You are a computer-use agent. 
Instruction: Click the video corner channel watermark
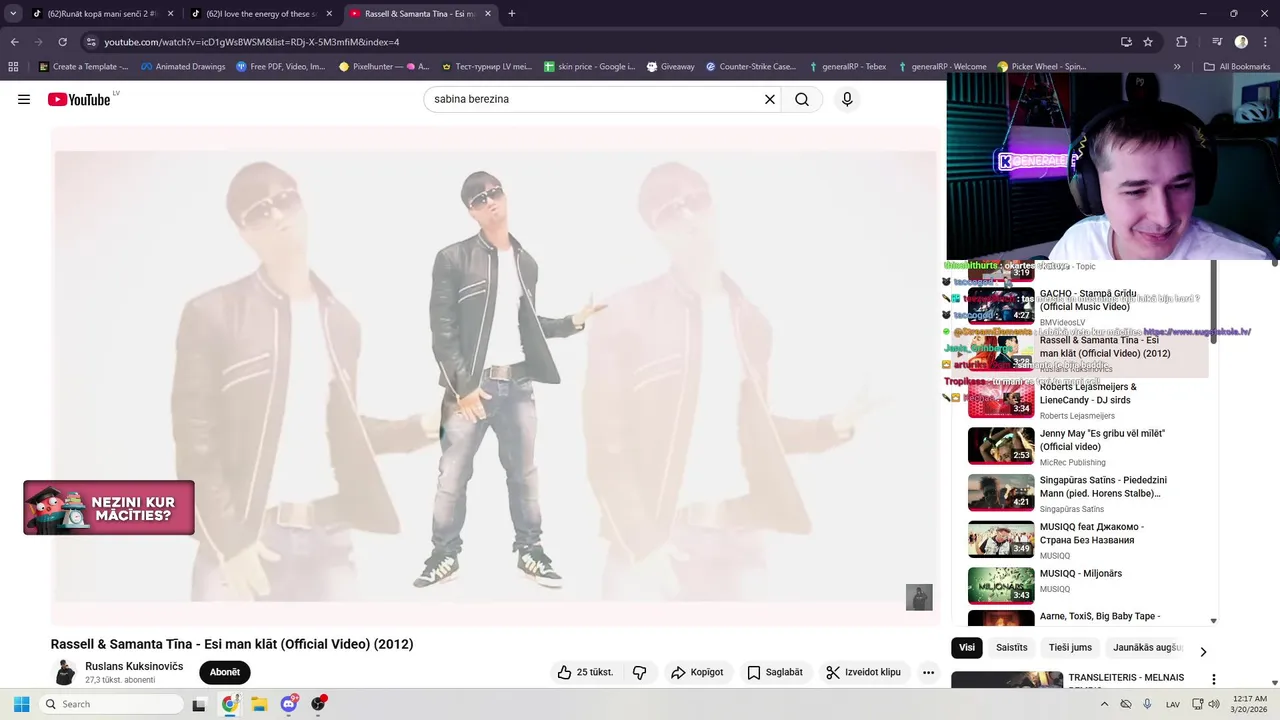[919, 597]
